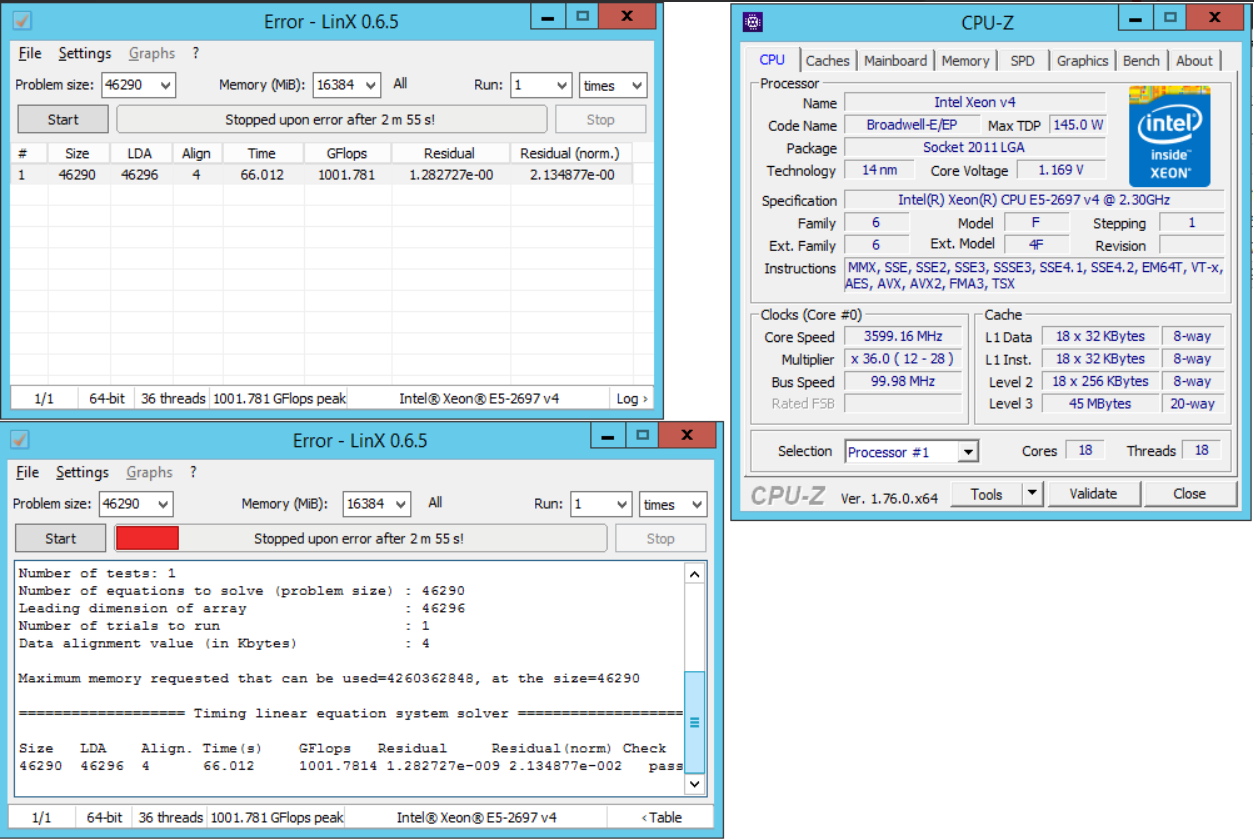Screen dimensions: 1254x840
Task: Expand the times dropdown in top LinX window
Action: pyautogui.click(x=636, y=85)
